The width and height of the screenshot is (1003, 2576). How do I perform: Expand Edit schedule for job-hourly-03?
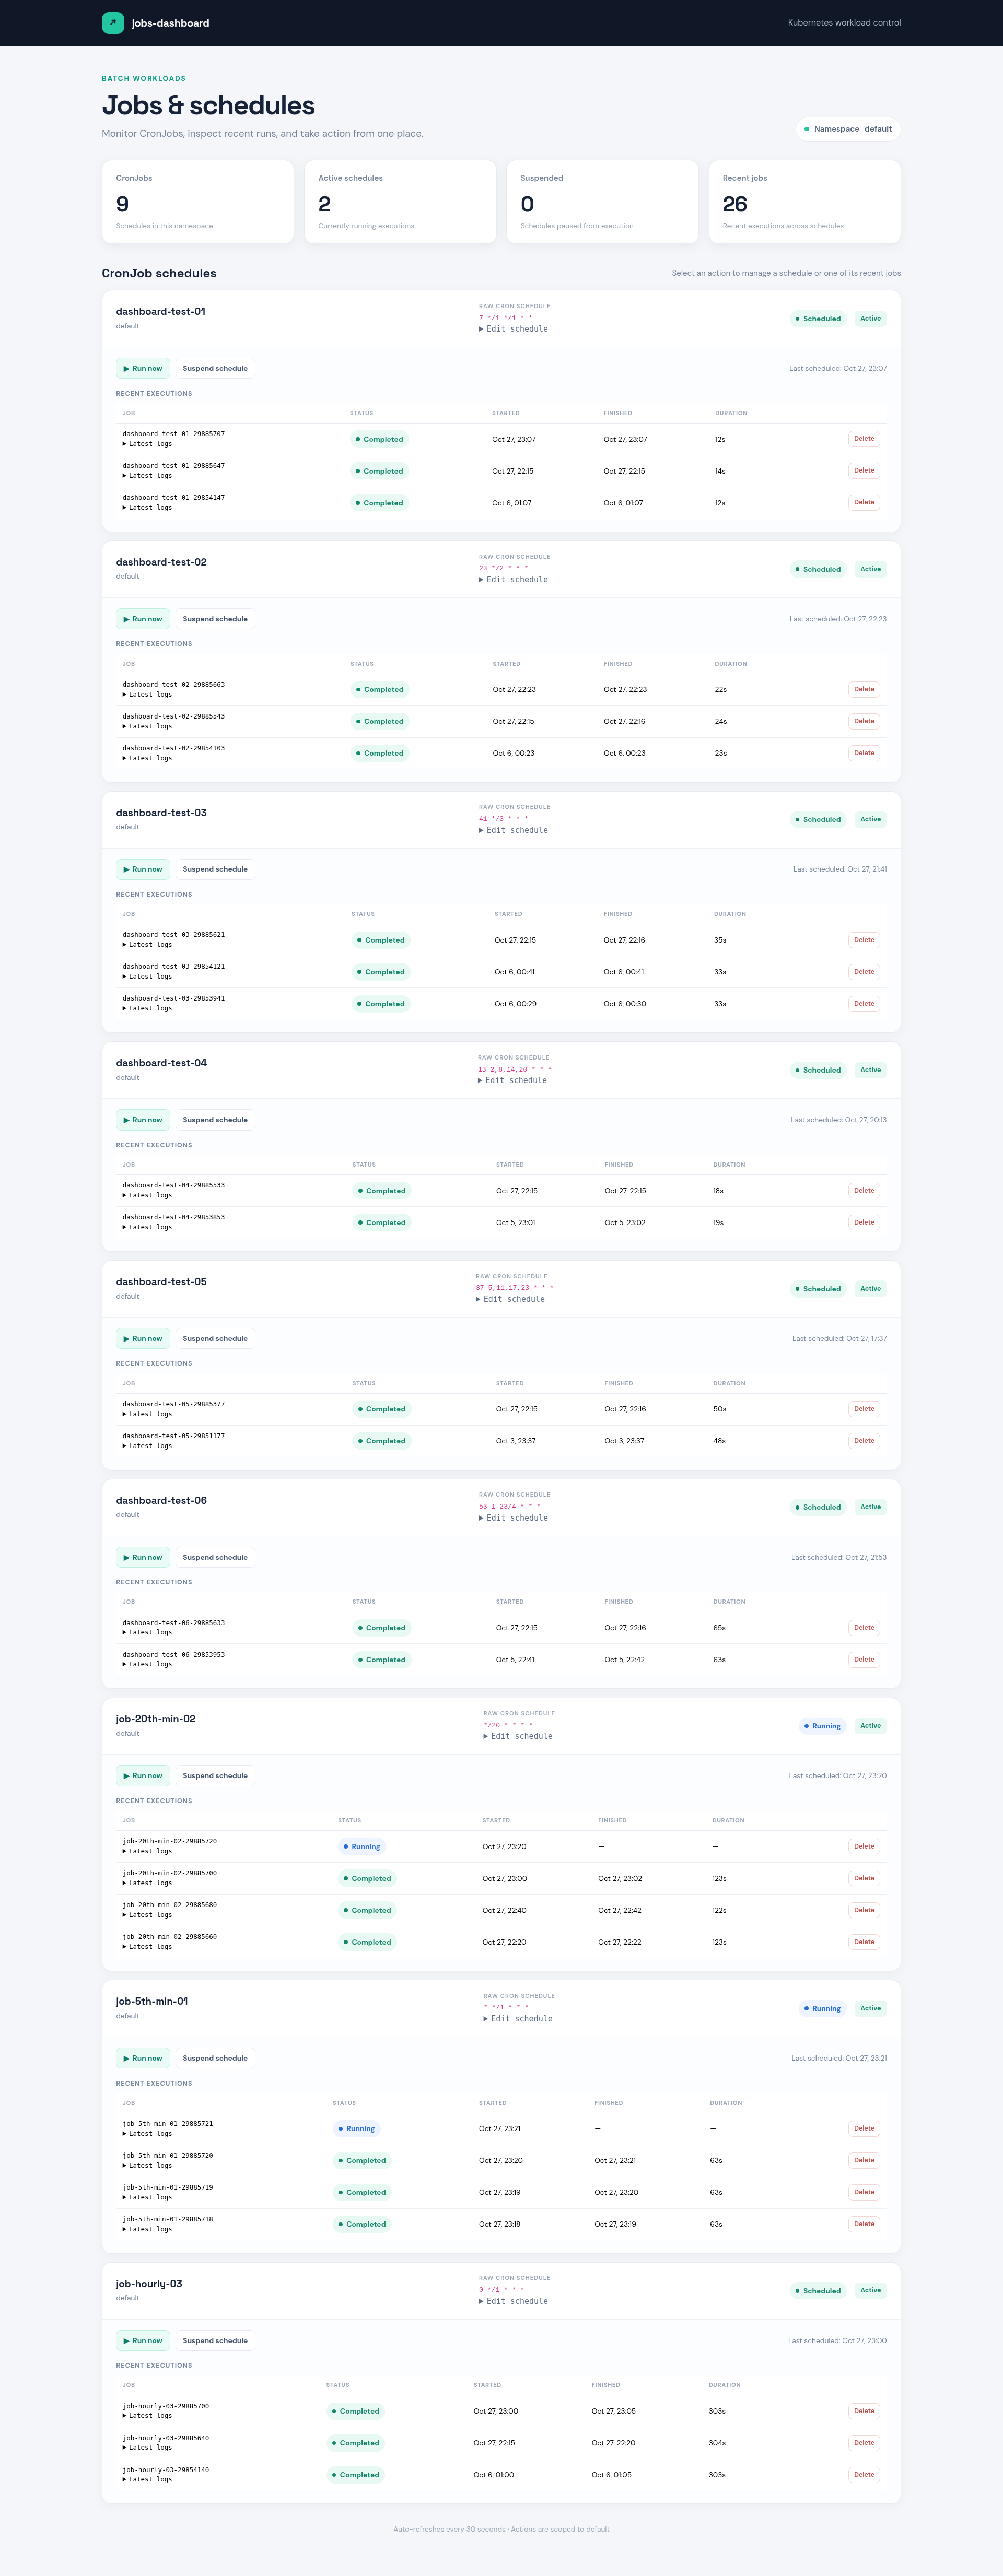[x=513, y=2301]
